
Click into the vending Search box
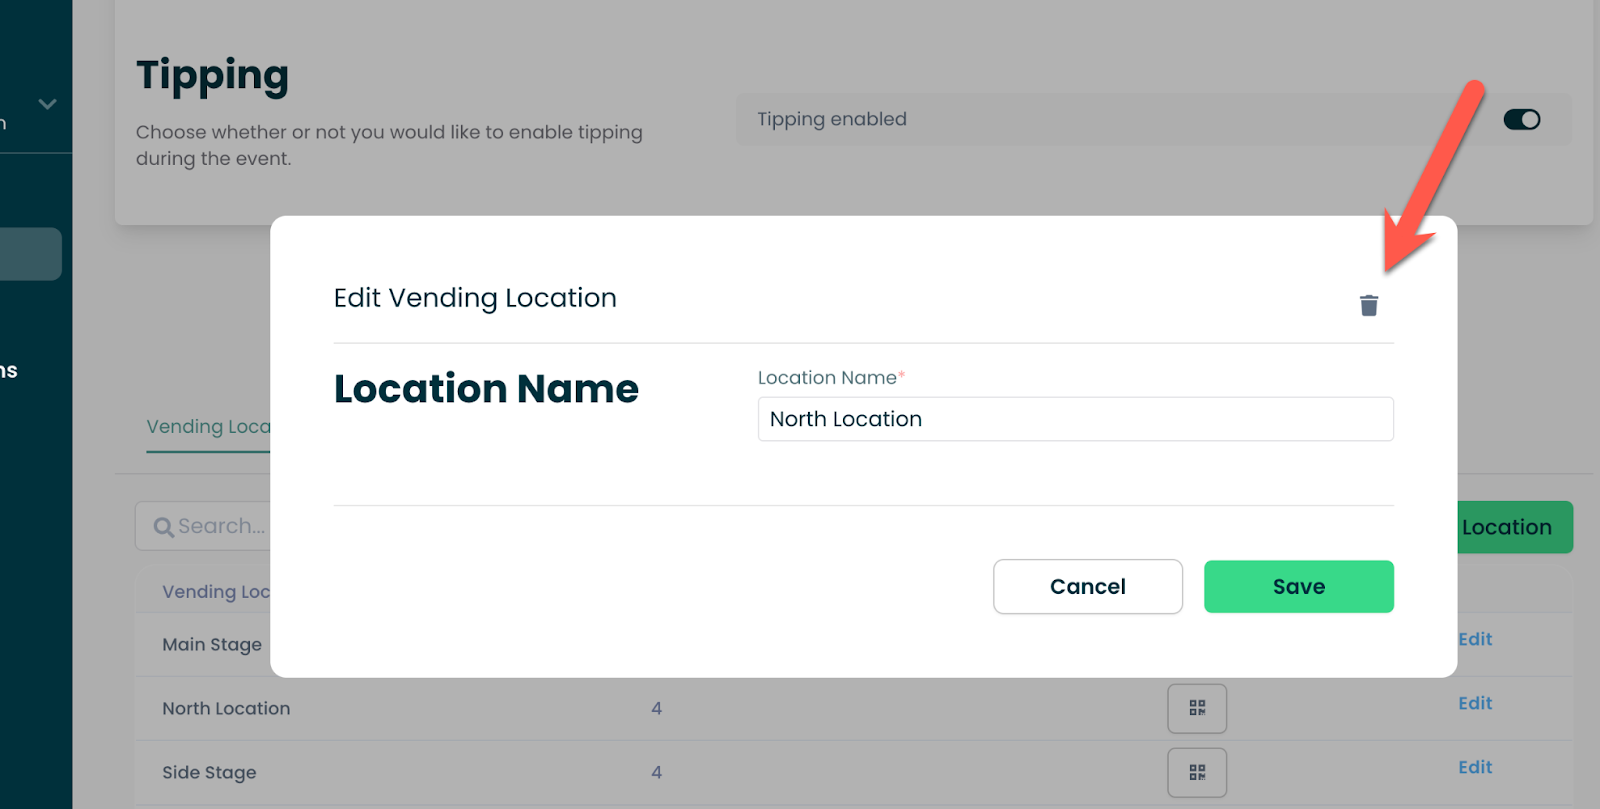click(220, 526)
